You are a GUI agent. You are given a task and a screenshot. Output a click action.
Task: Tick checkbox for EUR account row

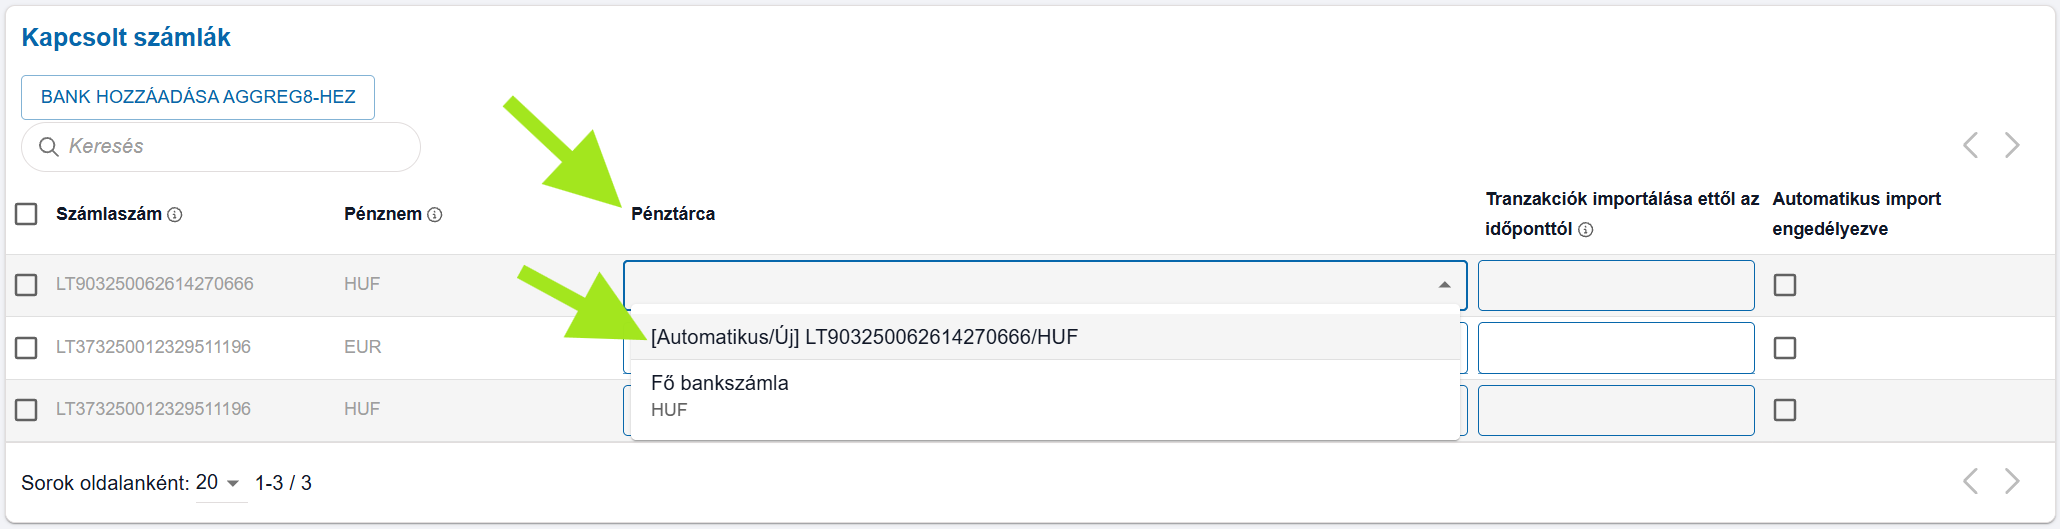click(27, 348)
